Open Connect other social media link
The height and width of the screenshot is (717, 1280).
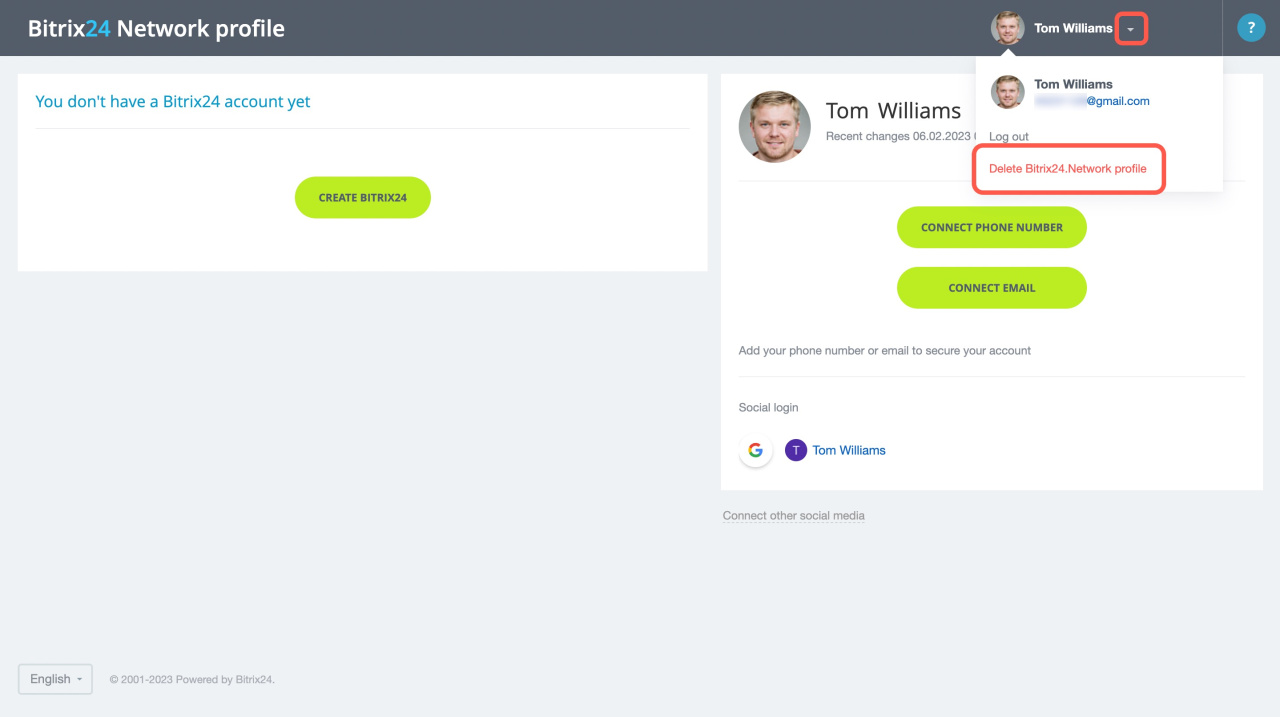794,516
